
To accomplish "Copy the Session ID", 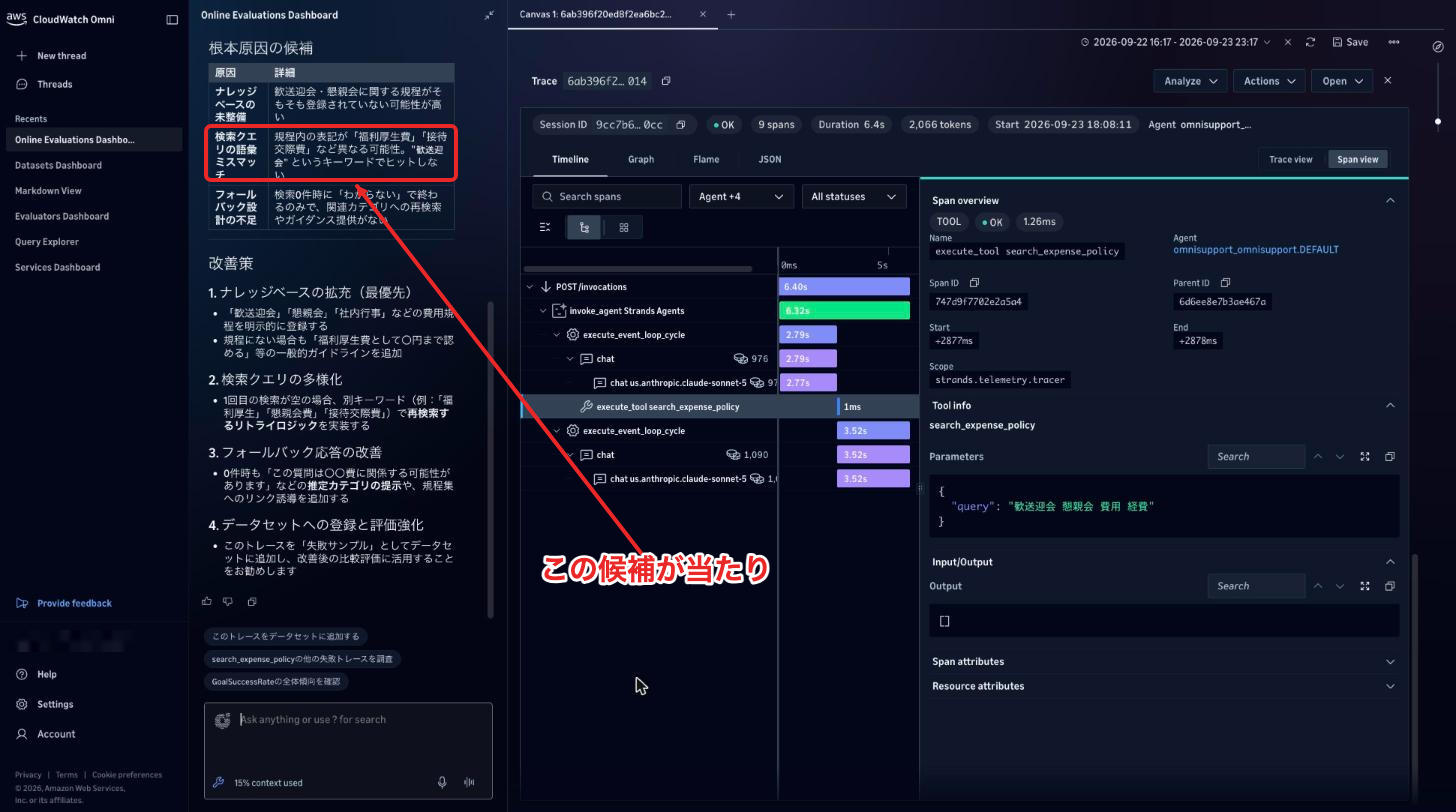I will coord(681,125).
